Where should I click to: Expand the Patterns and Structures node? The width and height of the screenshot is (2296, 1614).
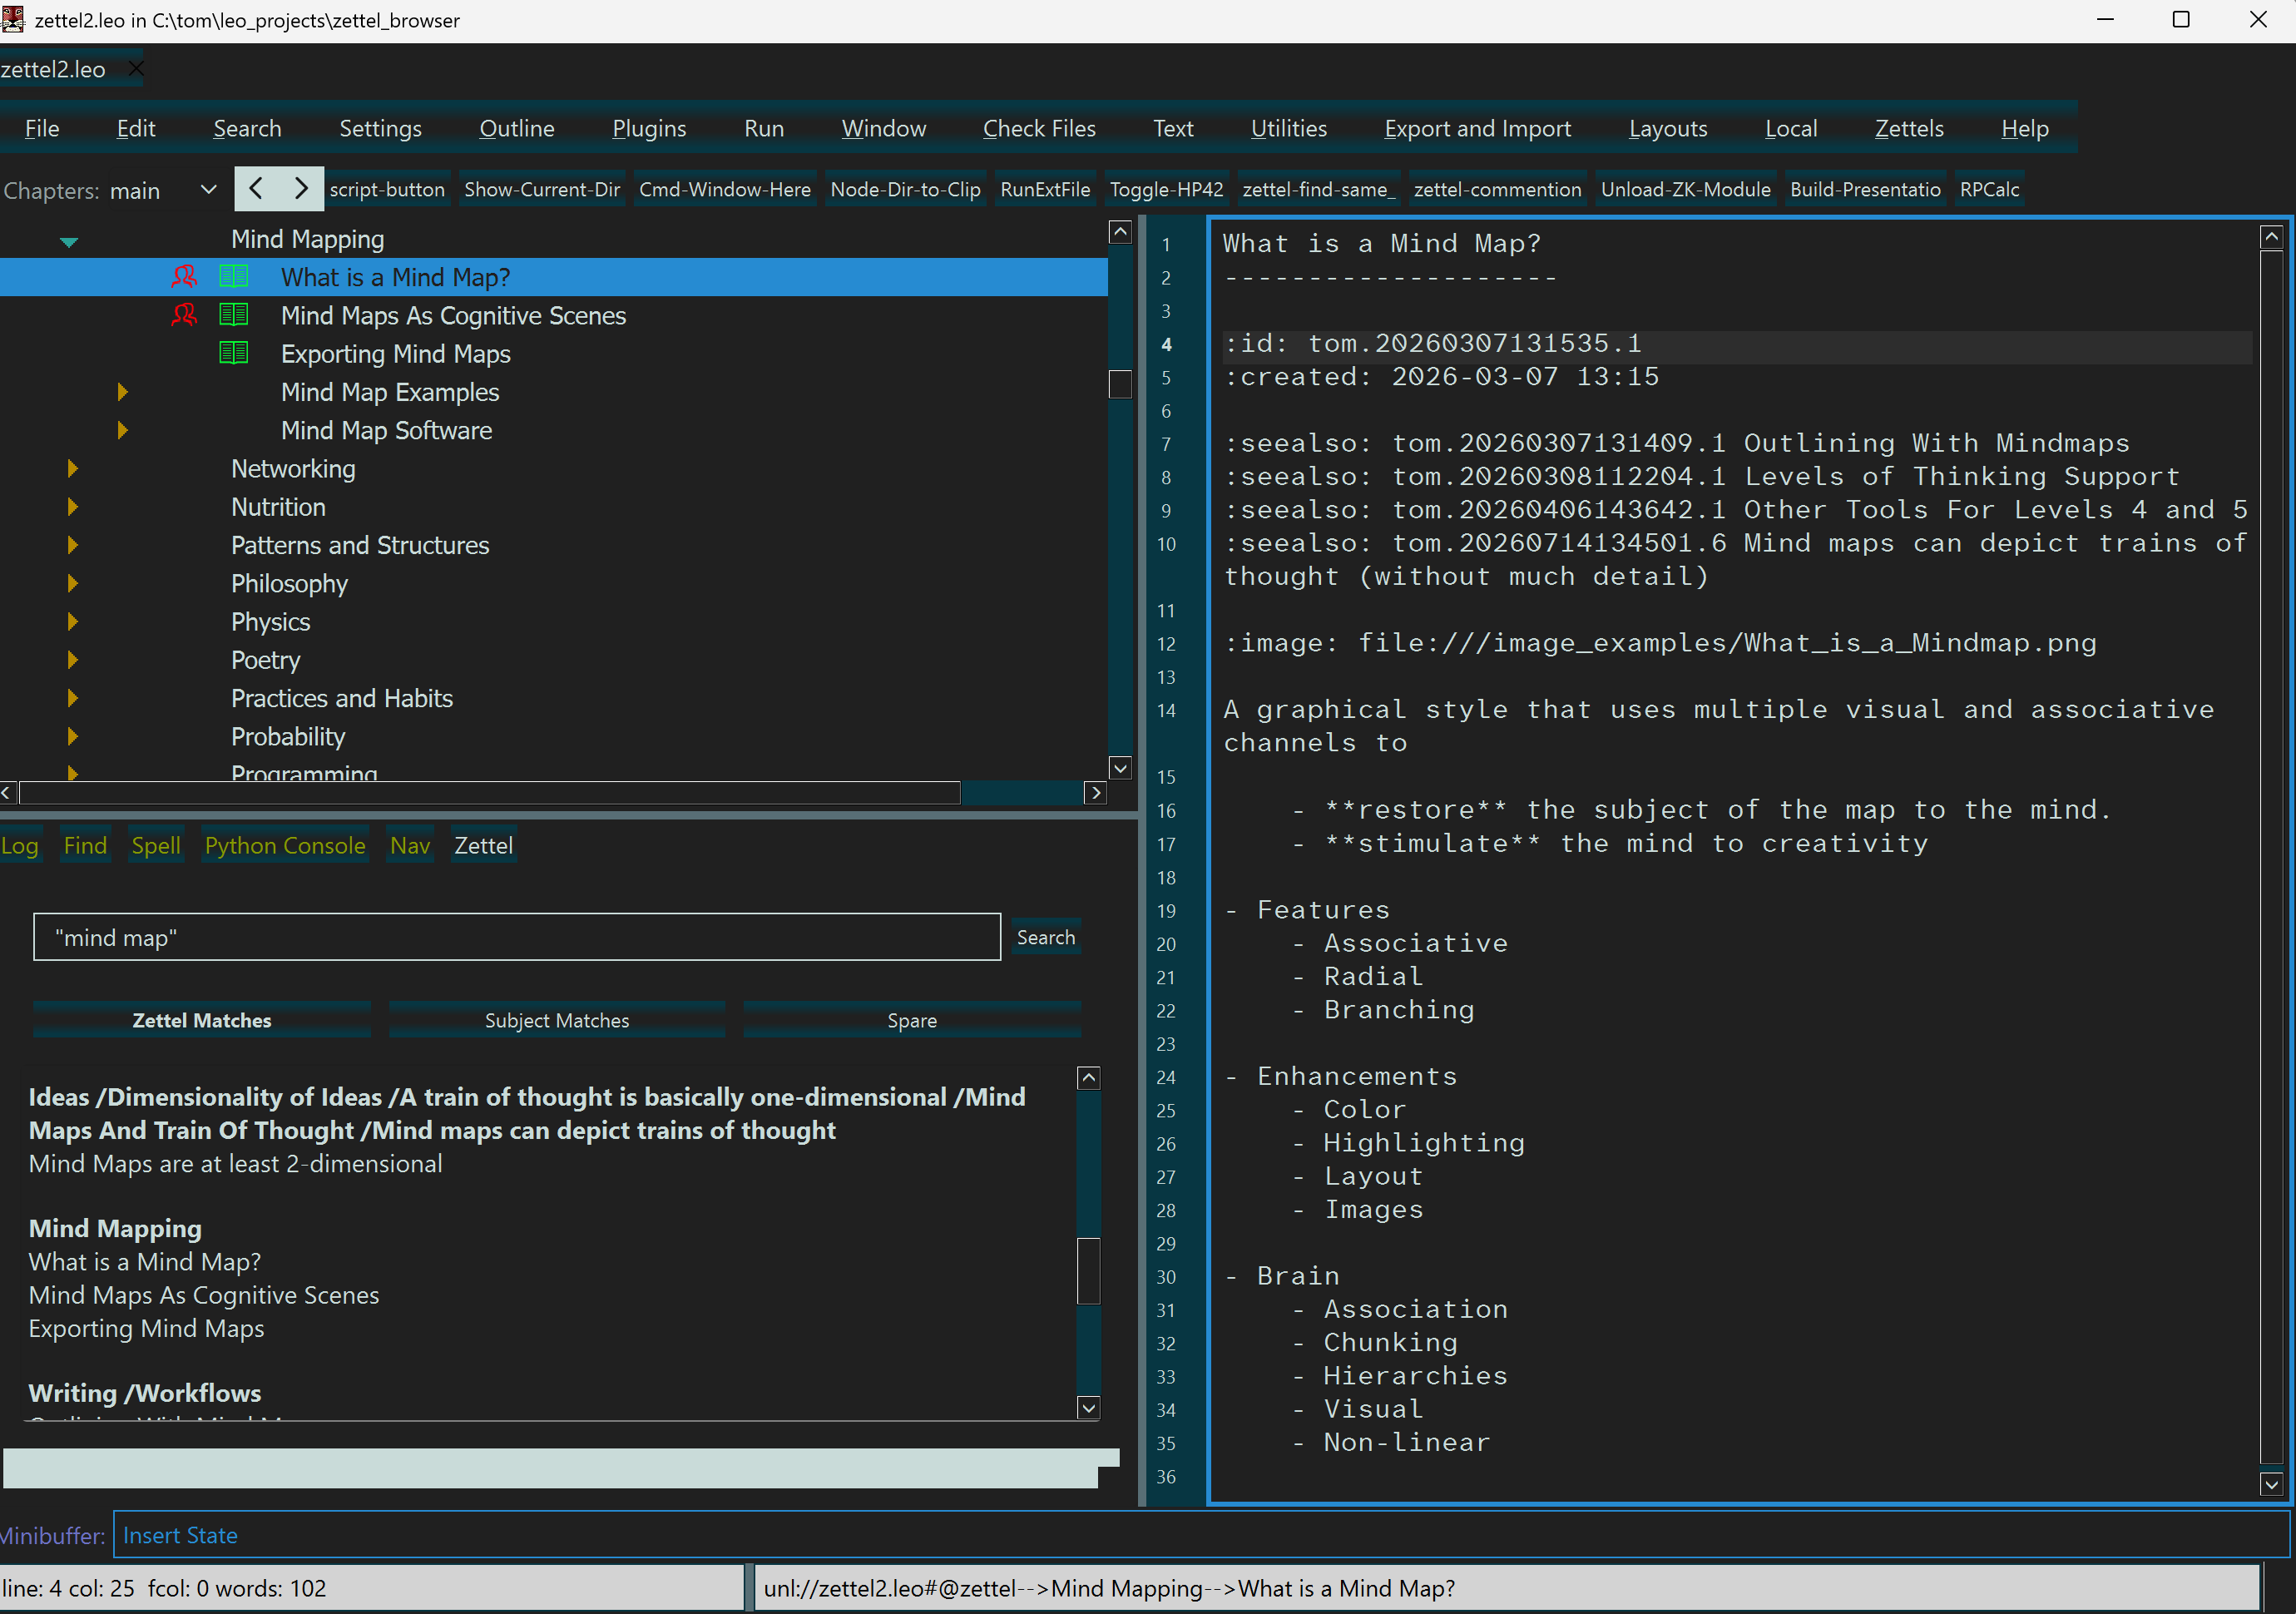tap(72, 545)
